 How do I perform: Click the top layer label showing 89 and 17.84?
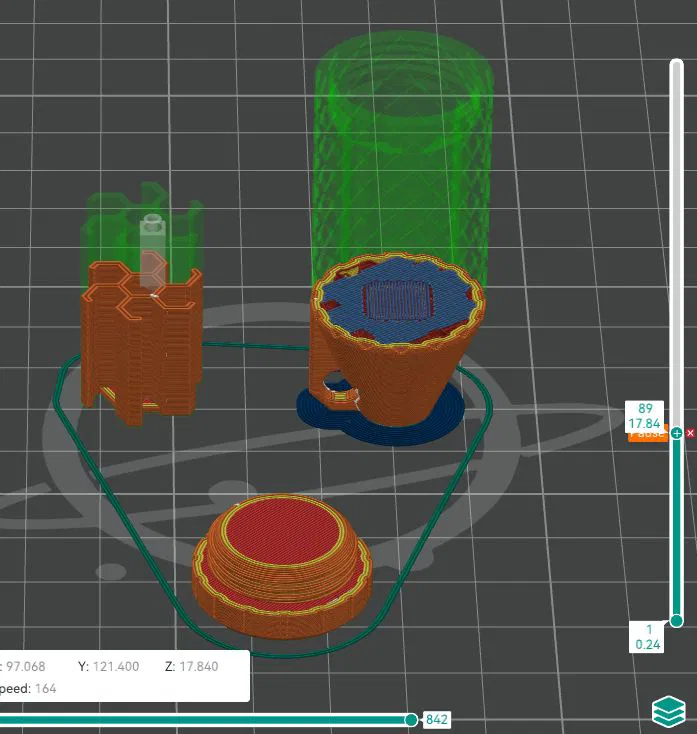tap(645, 416)
